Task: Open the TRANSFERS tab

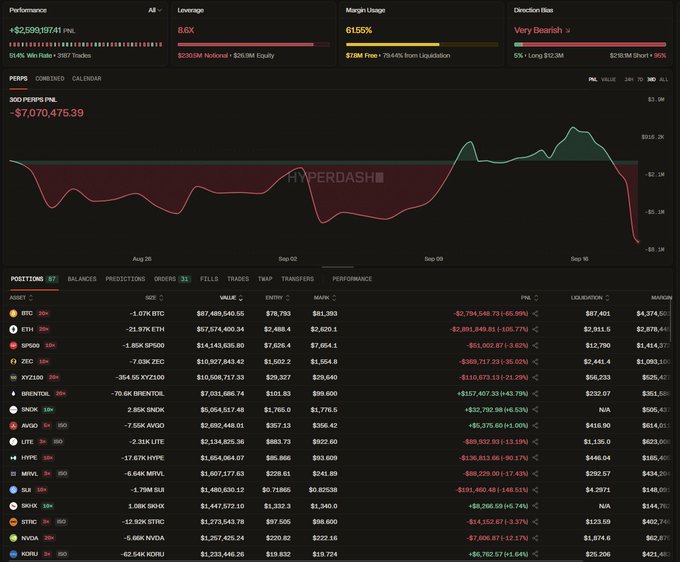Action: point(298,279)
